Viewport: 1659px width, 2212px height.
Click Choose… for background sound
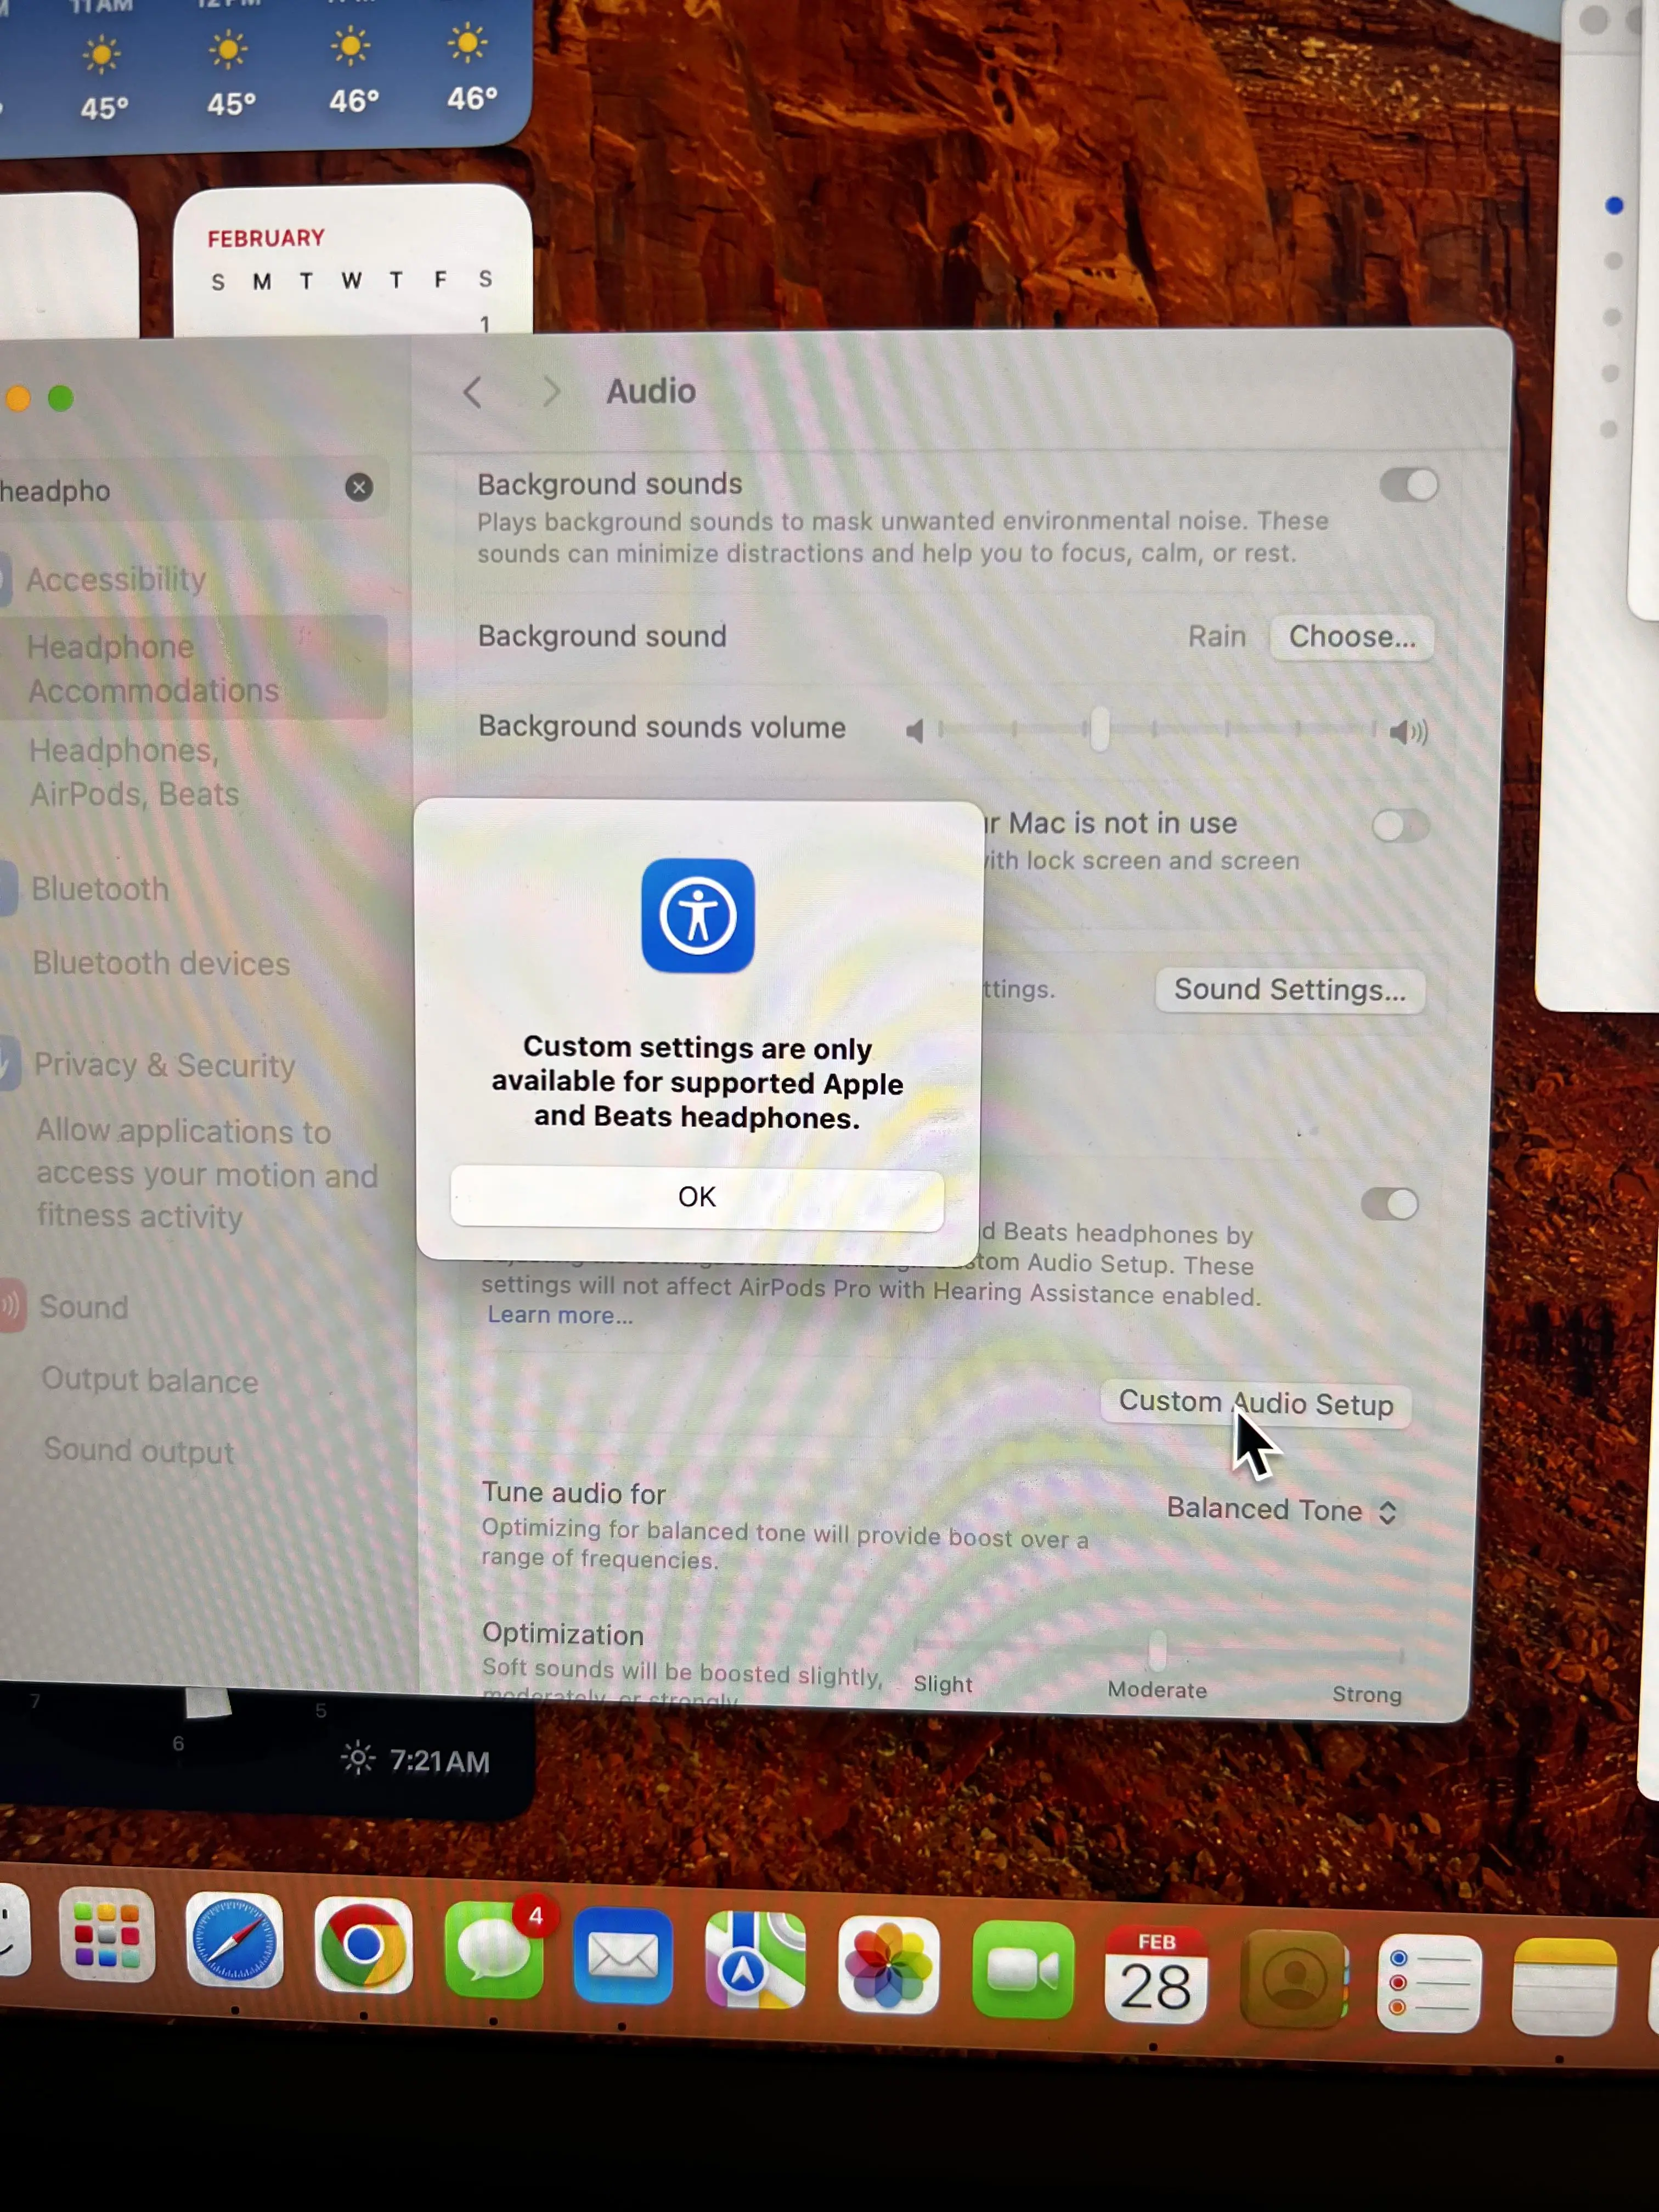[x=1351, y=637]
